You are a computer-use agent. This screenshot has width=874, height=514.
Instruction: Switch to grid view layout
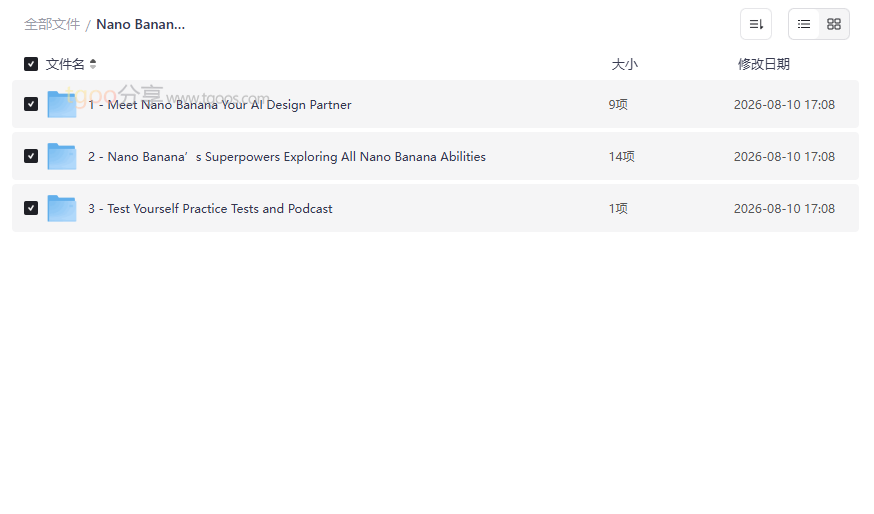pyautogui.click(x=834, y=24)
